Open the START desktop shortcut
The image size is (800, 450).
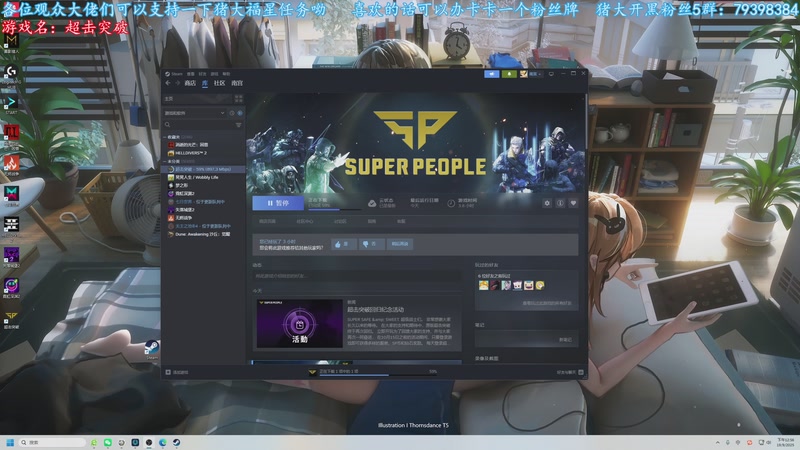click(11, 105)
